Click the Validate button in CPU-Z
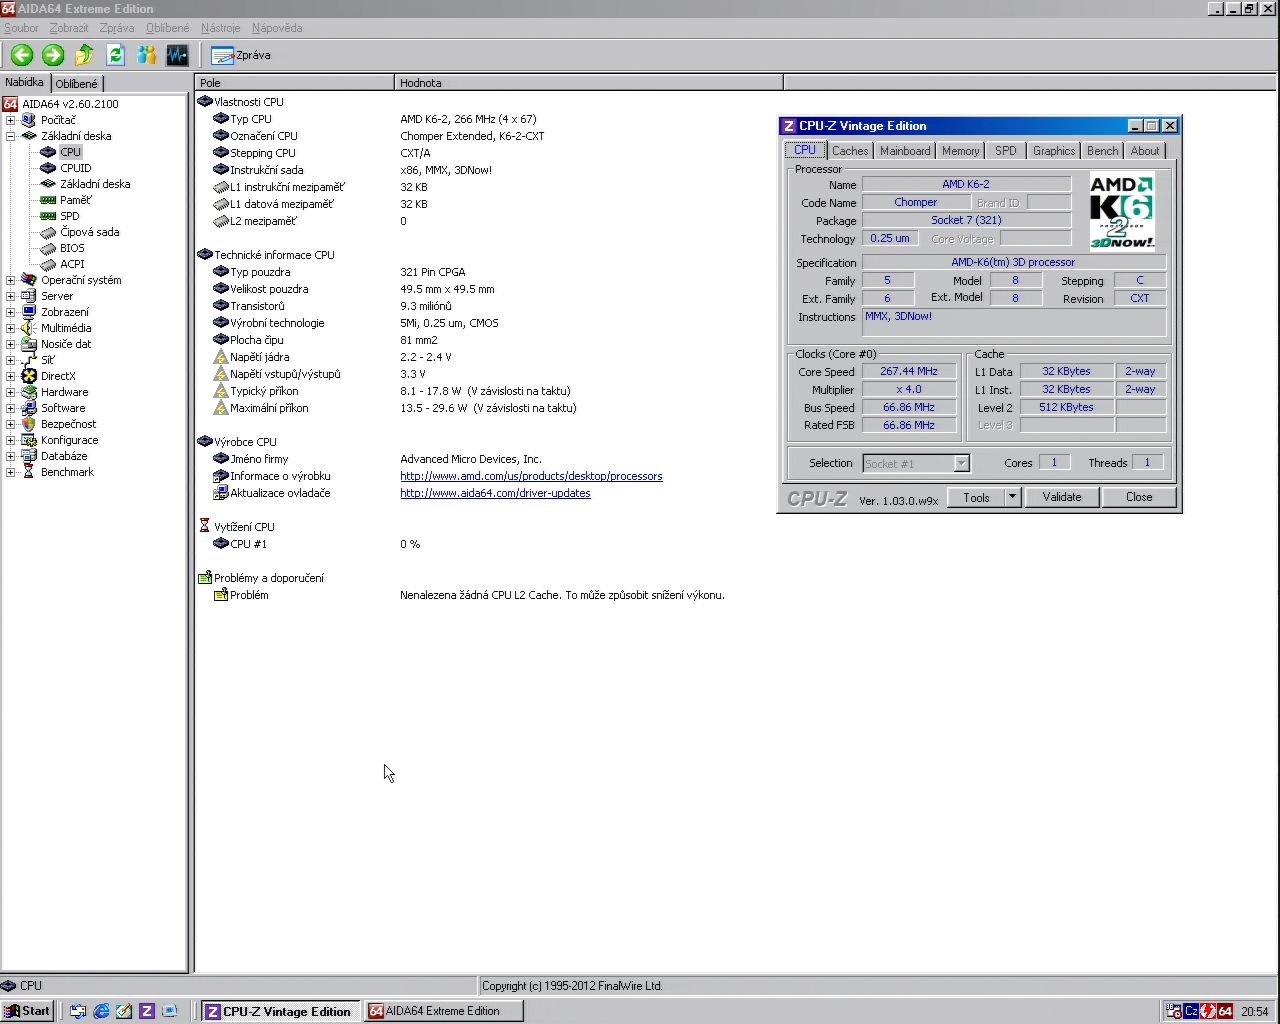The image size is (1280, 1024). (x=1062, y=497)
